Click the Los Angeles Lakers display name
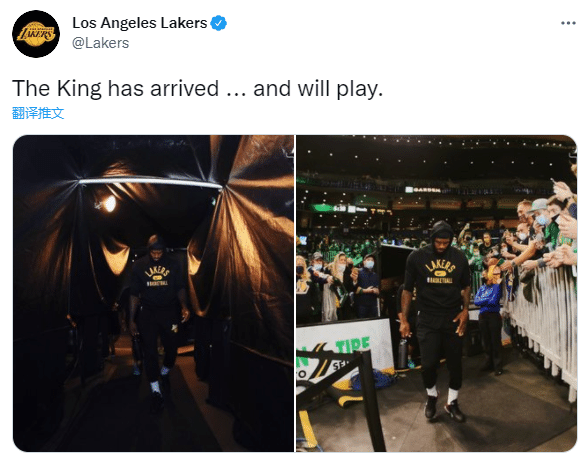Image resolution: width=584 pixels, height=456 pixels. 140,23
